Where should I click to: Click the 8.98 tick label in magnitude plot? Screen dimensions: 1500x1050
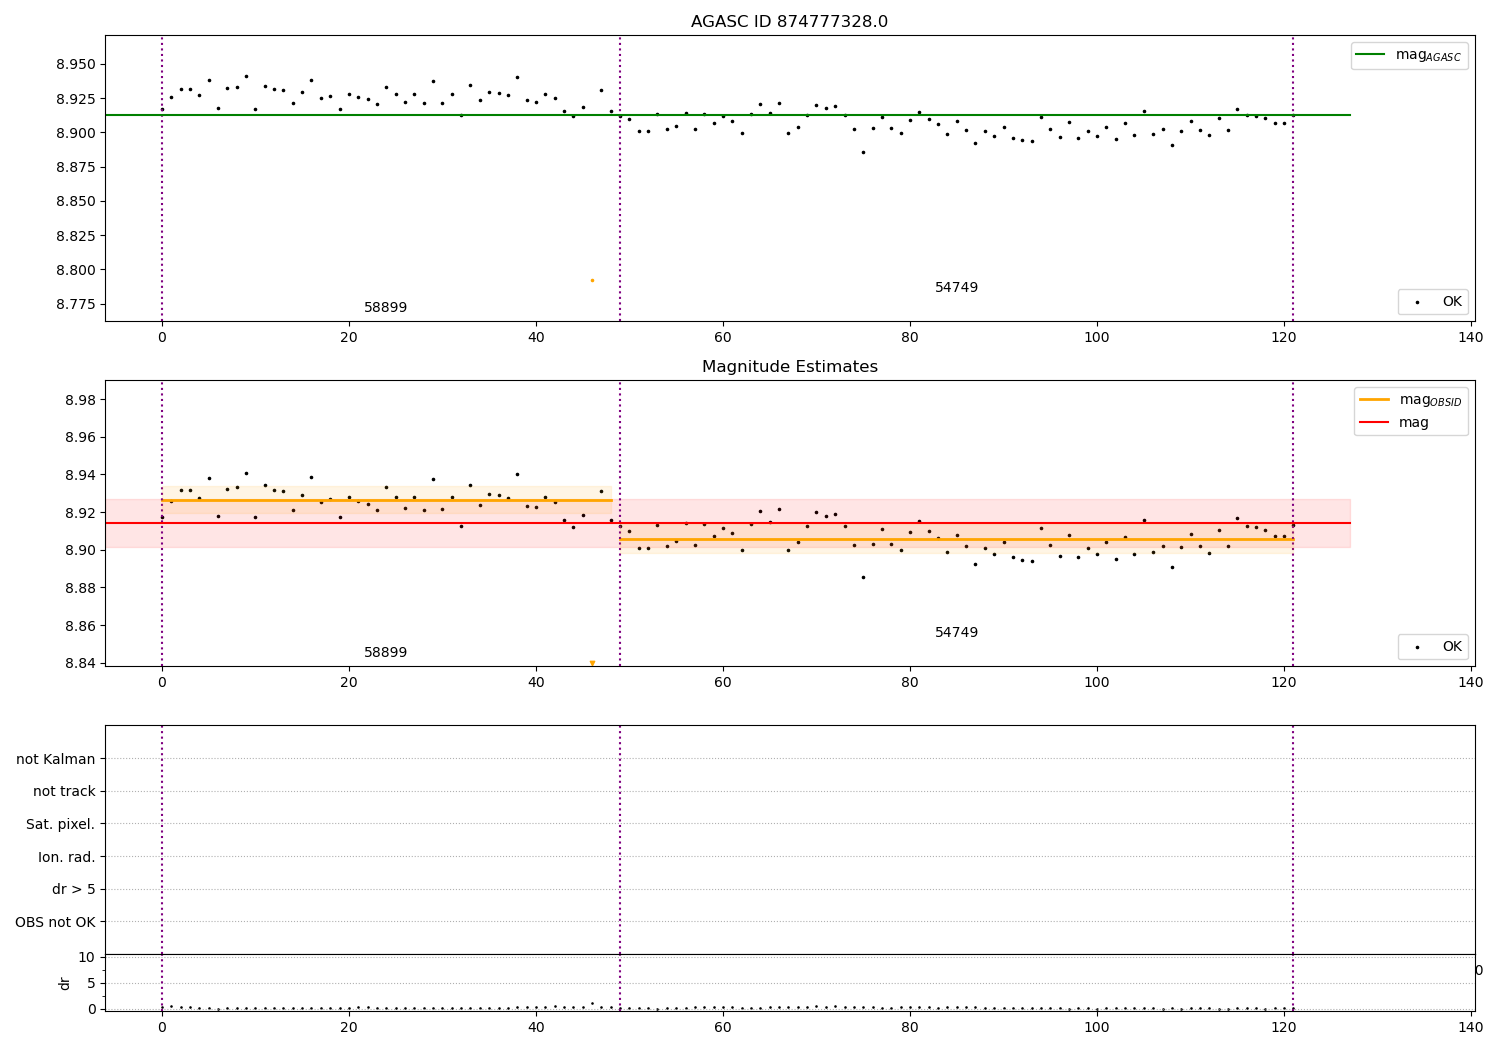[x=80, y=400]
